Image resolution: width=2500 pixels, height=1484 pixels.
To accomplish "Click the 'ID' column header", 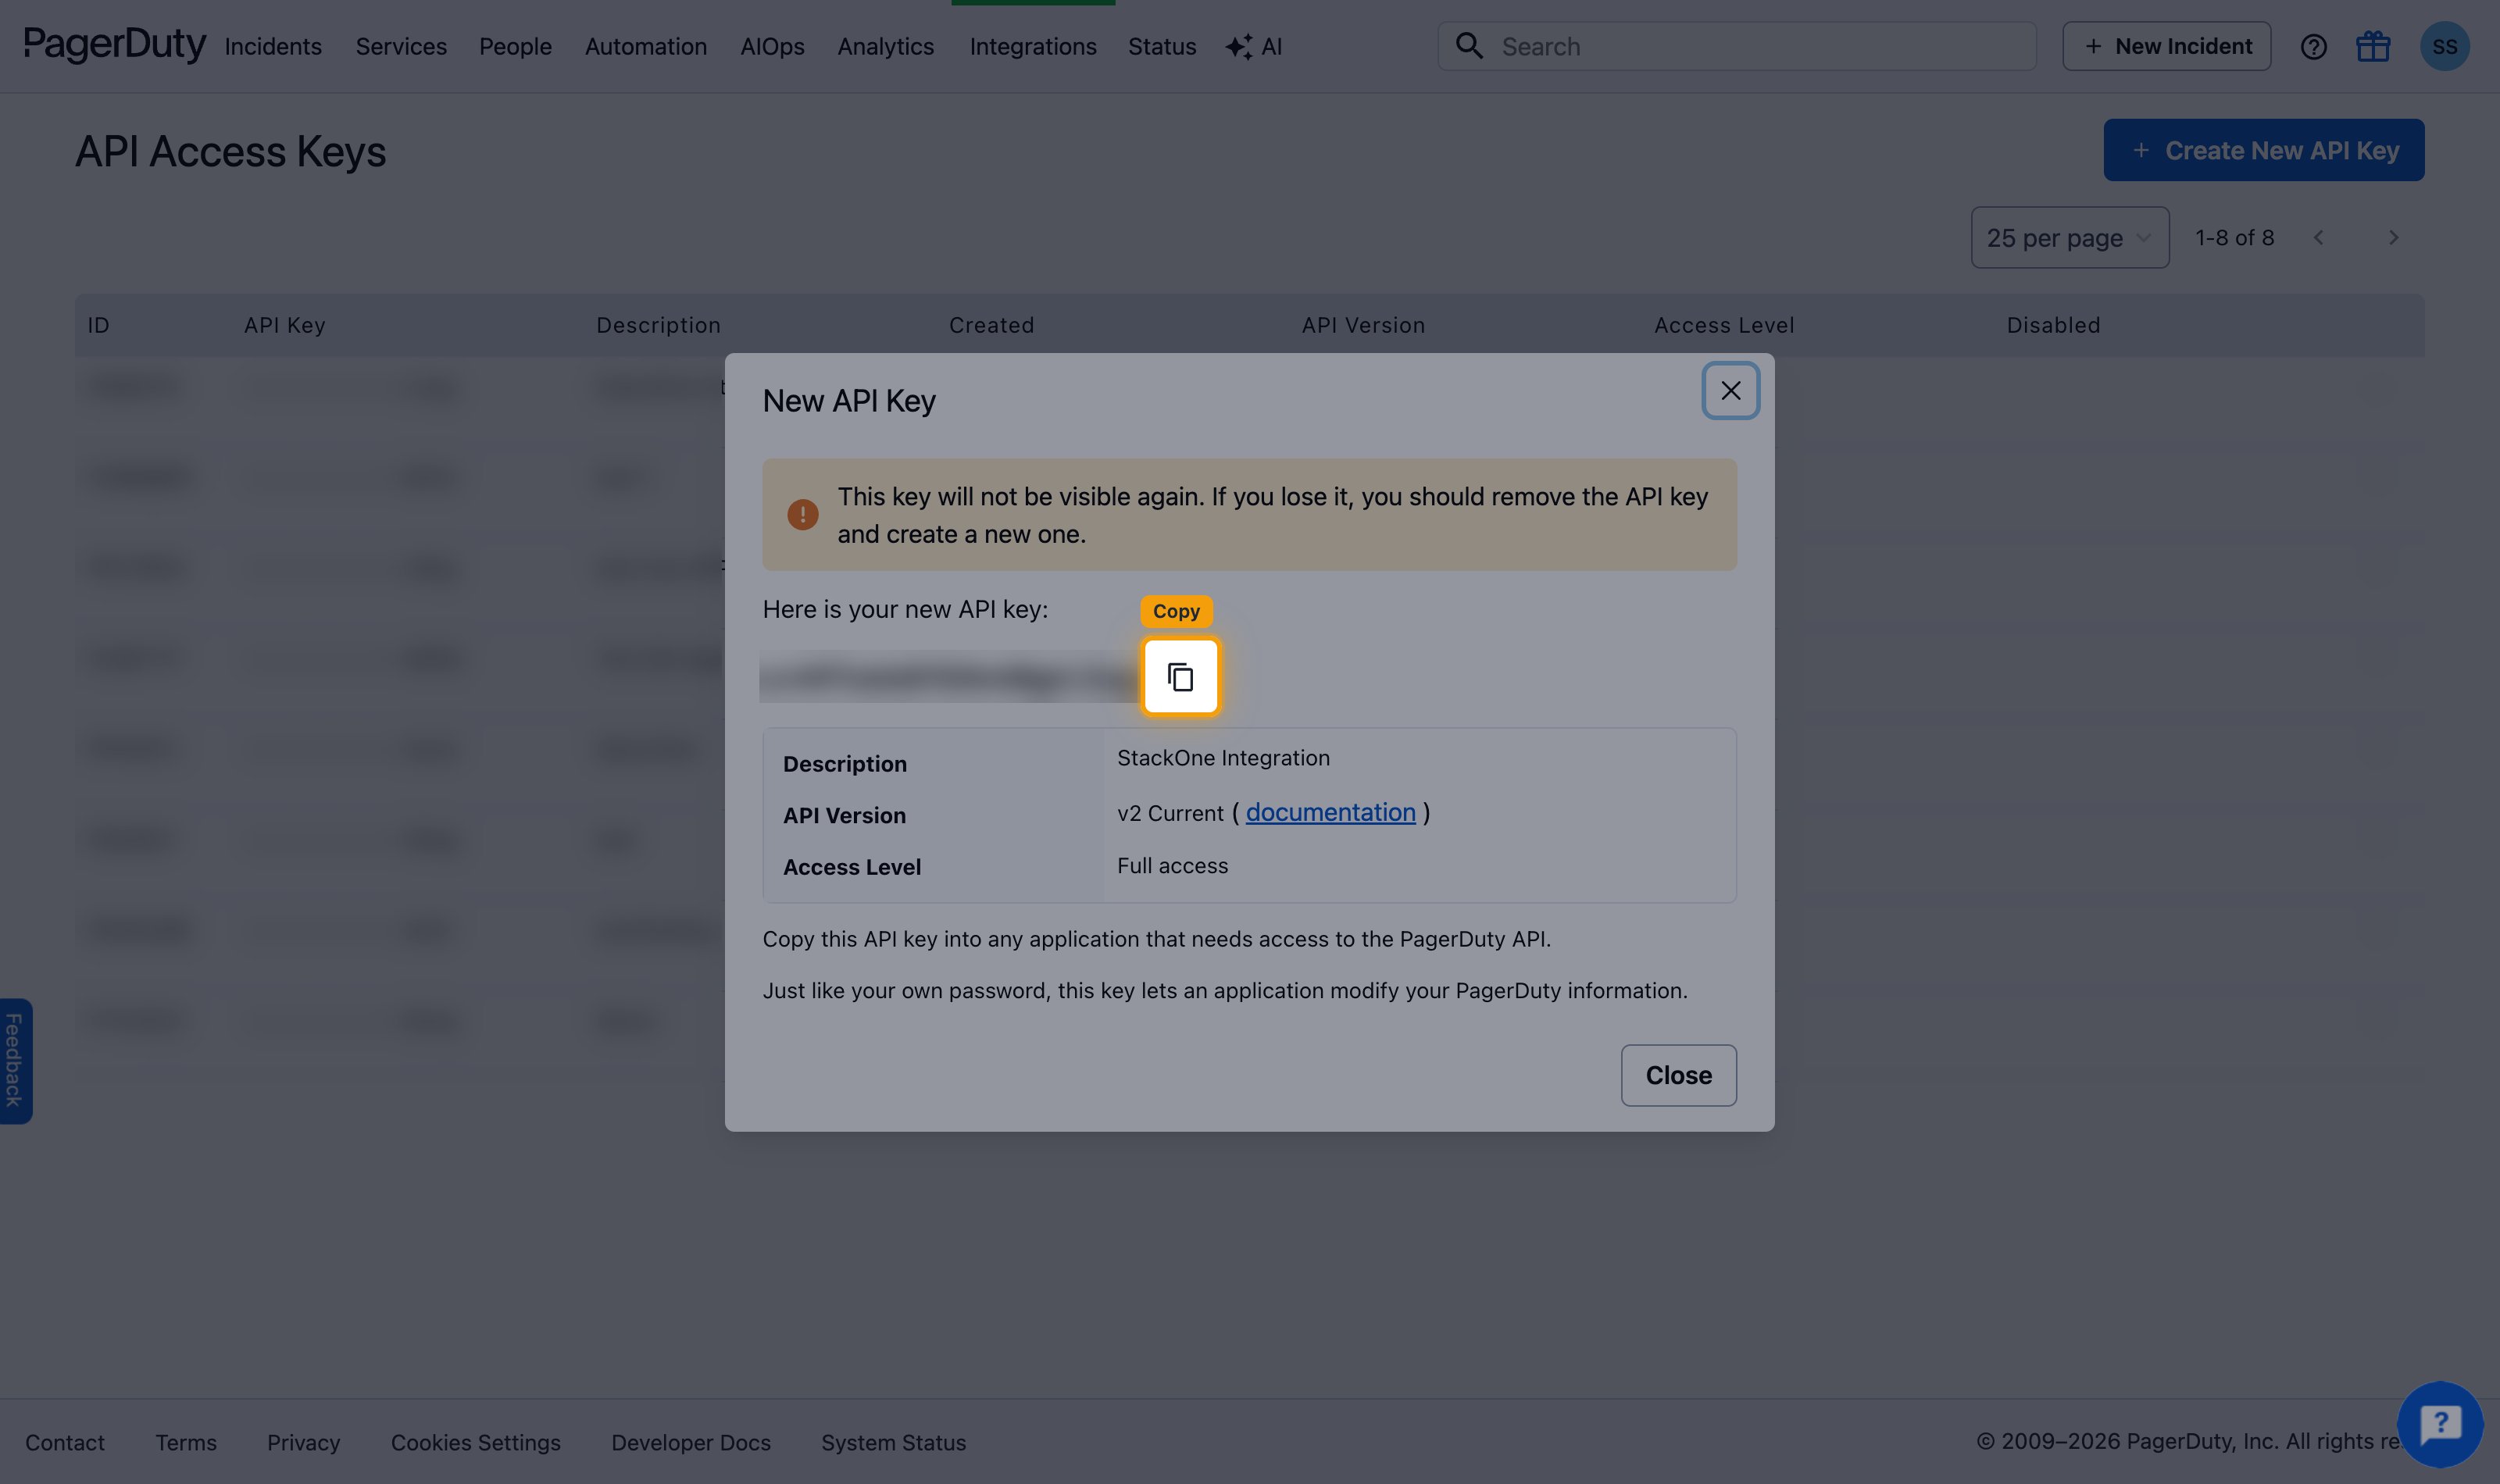I will tap(98, 325).
